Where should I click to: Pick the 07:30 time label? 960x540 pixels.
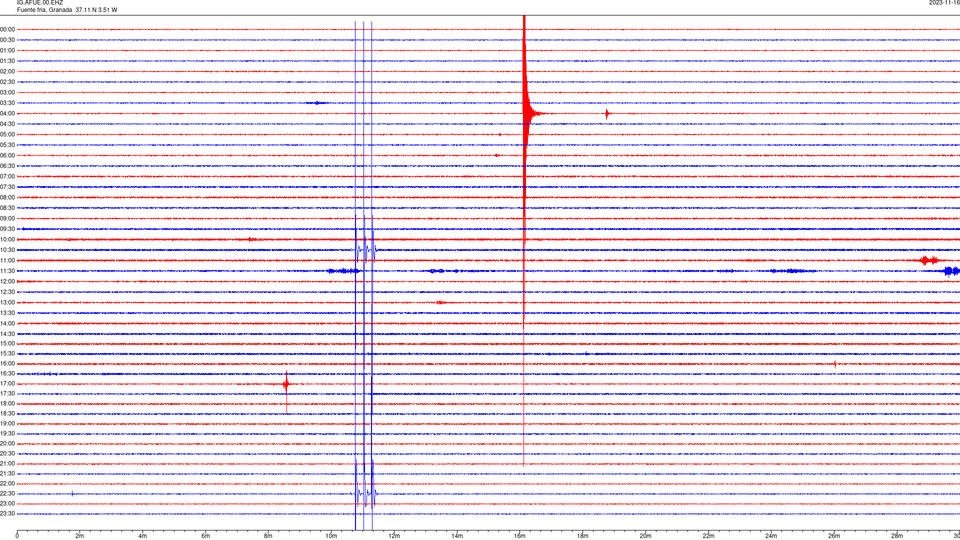tap(8, 187)
